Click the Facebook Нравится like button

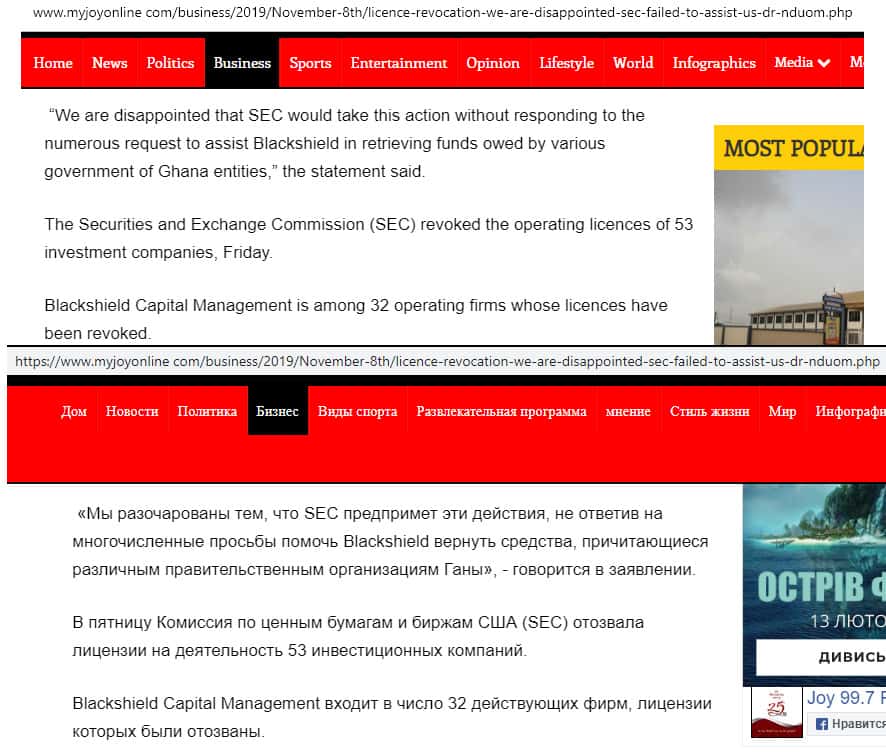pyautogui.click(x=848, y=724)
